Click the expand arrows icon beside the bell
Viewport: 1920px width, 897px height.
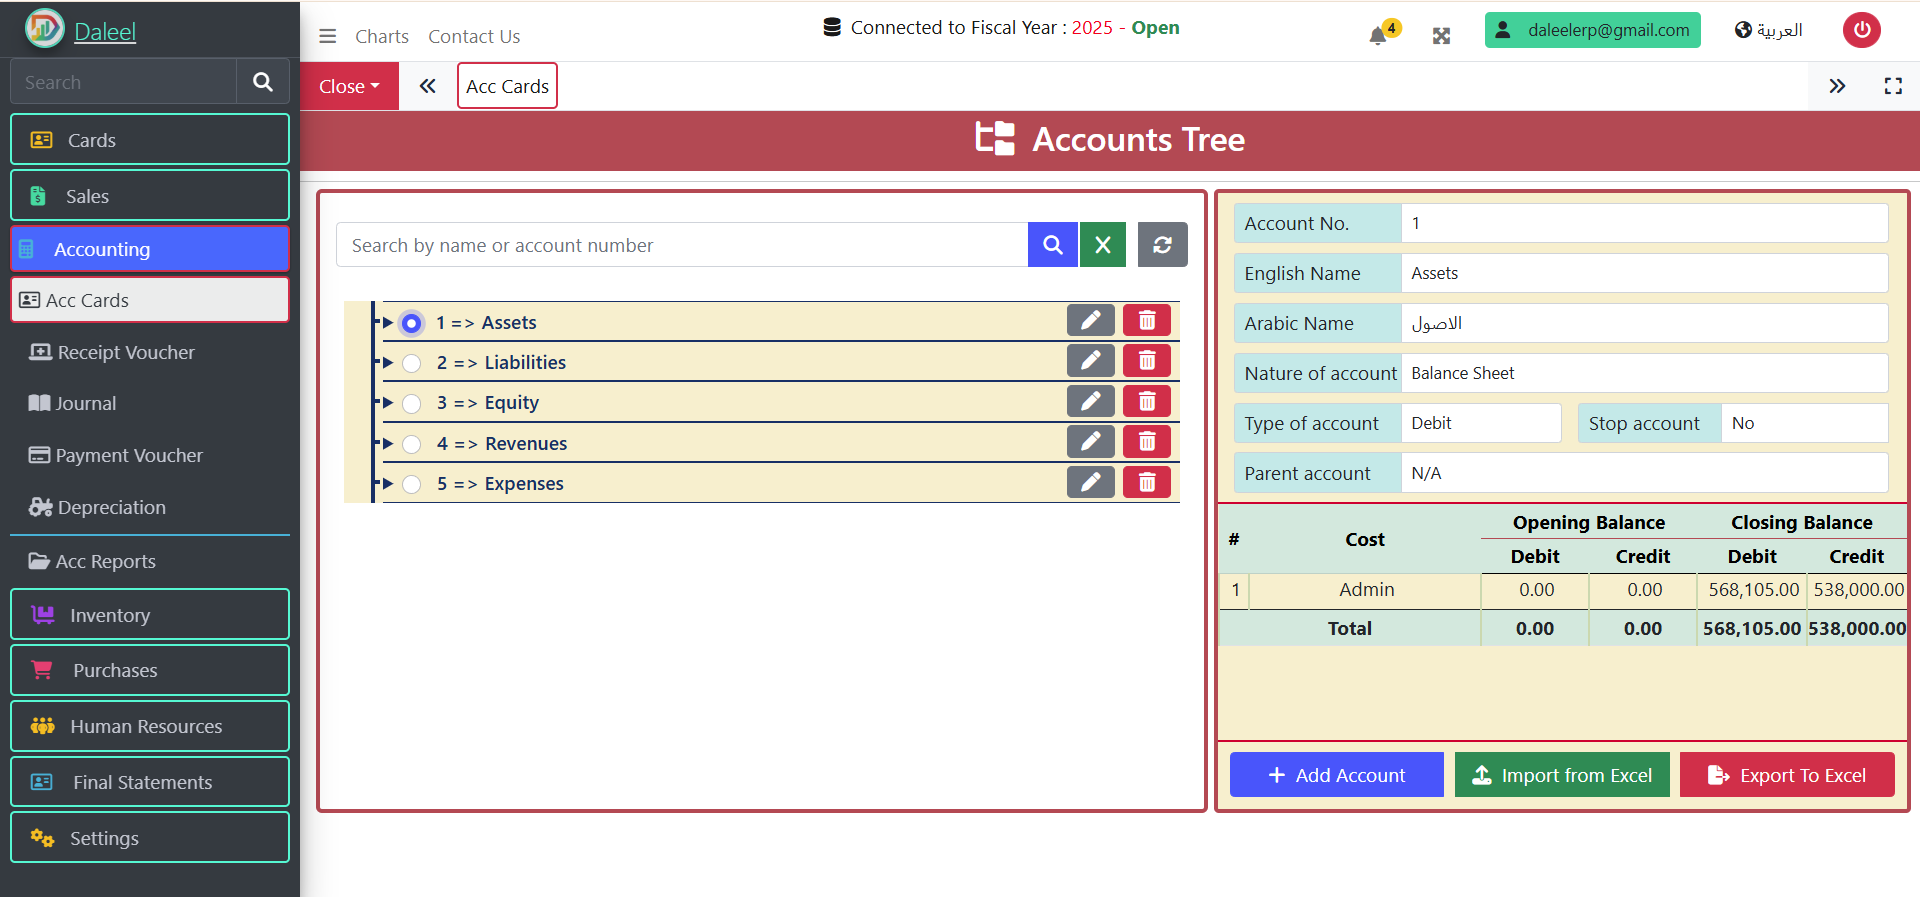[x=1441, y=36]
